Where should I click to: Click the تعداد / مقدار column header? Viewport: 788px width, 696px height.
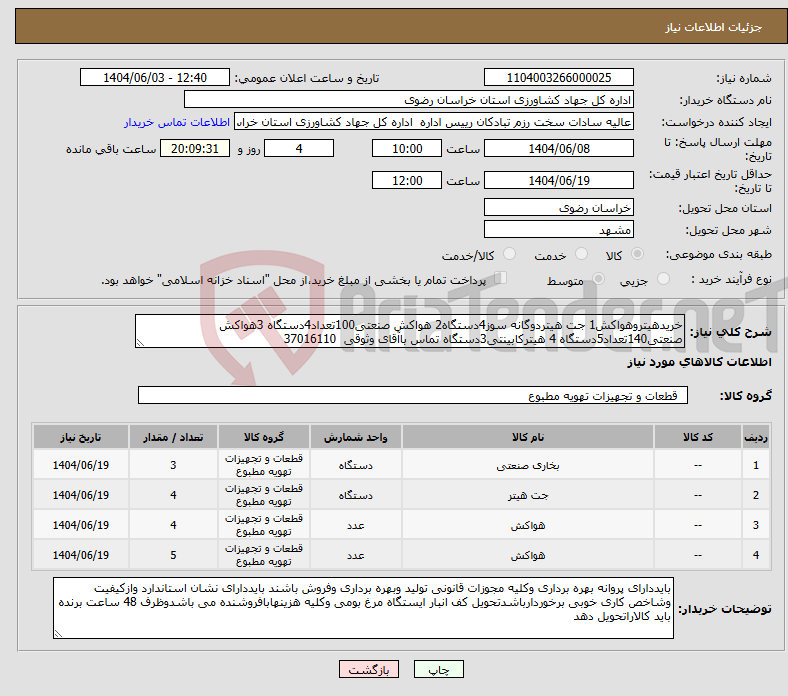(x=173, y=437)
